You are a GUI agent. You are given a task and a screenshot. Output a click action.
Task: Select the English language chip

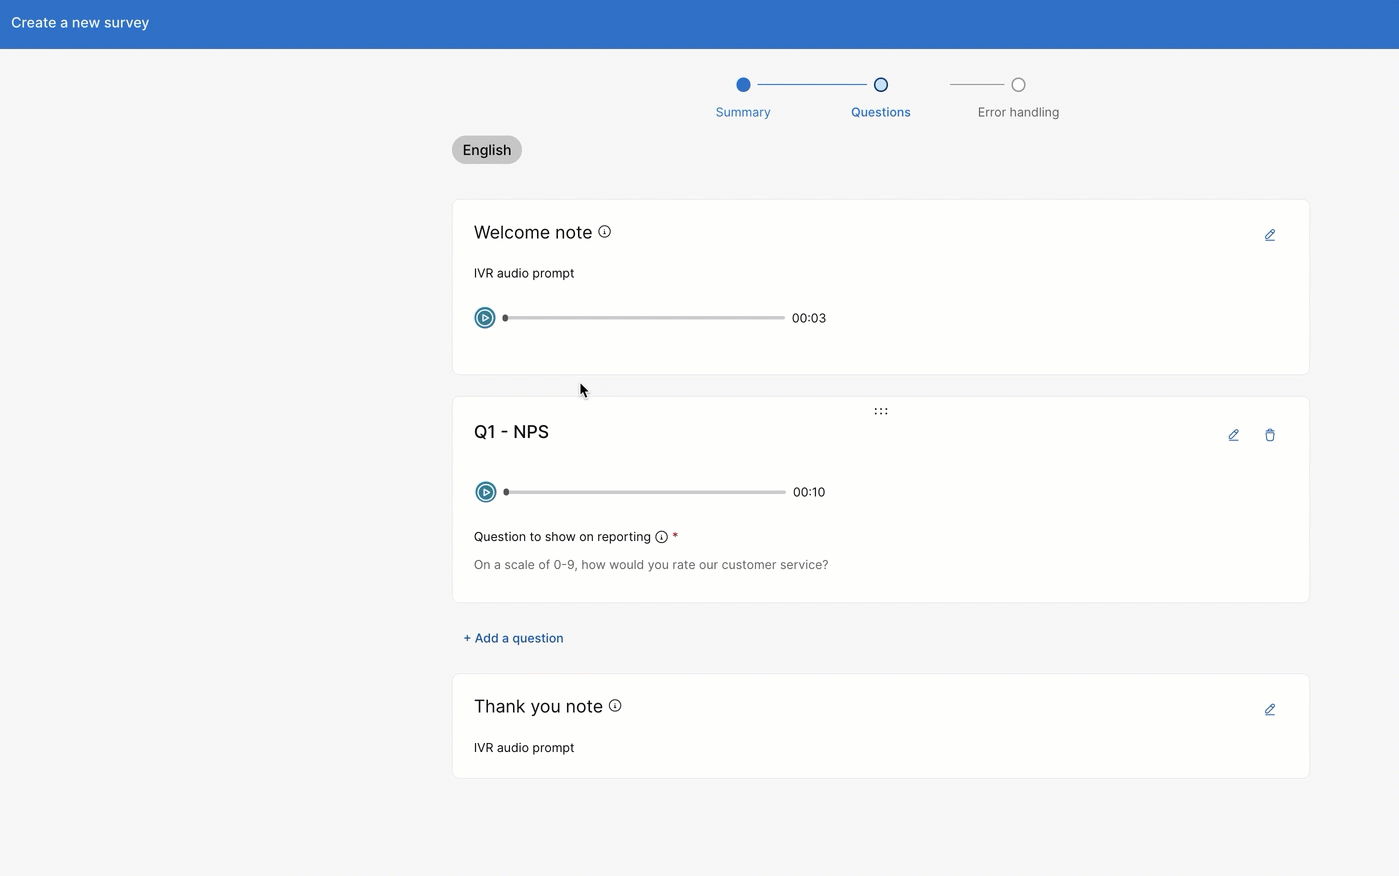(x=487, y=150)
